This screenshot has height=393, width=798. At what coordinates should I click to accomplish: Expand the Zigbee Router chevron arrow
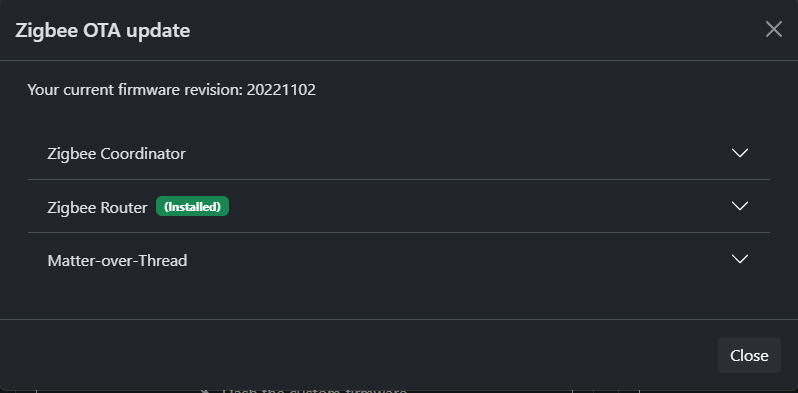point(739,206)
